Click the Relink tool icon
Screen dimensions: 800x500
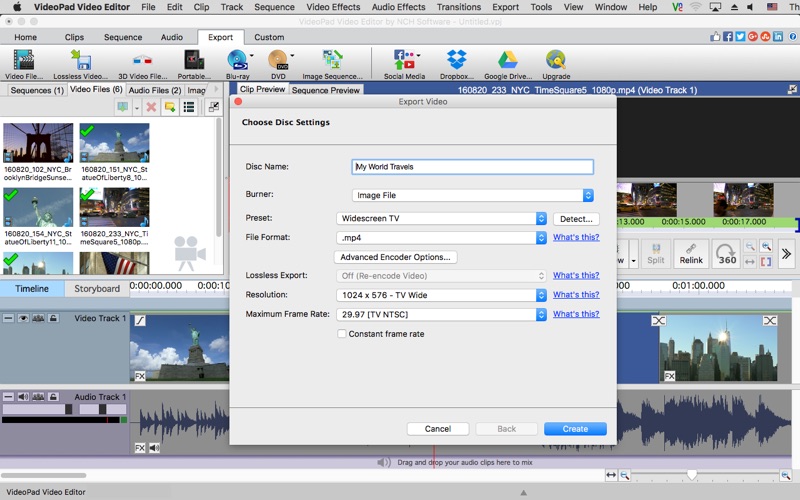[691, 253]
